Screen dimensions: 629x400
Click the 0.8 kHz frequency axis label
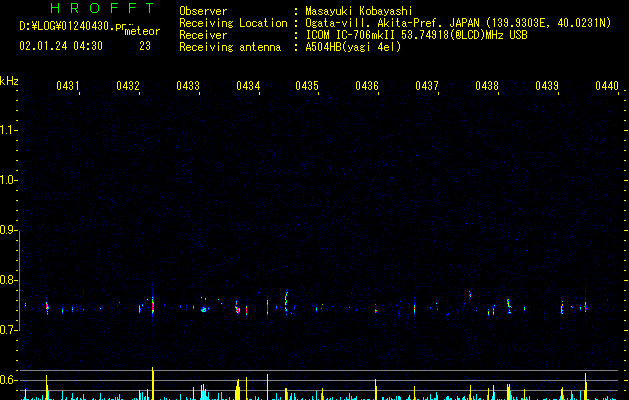point(8,280)
